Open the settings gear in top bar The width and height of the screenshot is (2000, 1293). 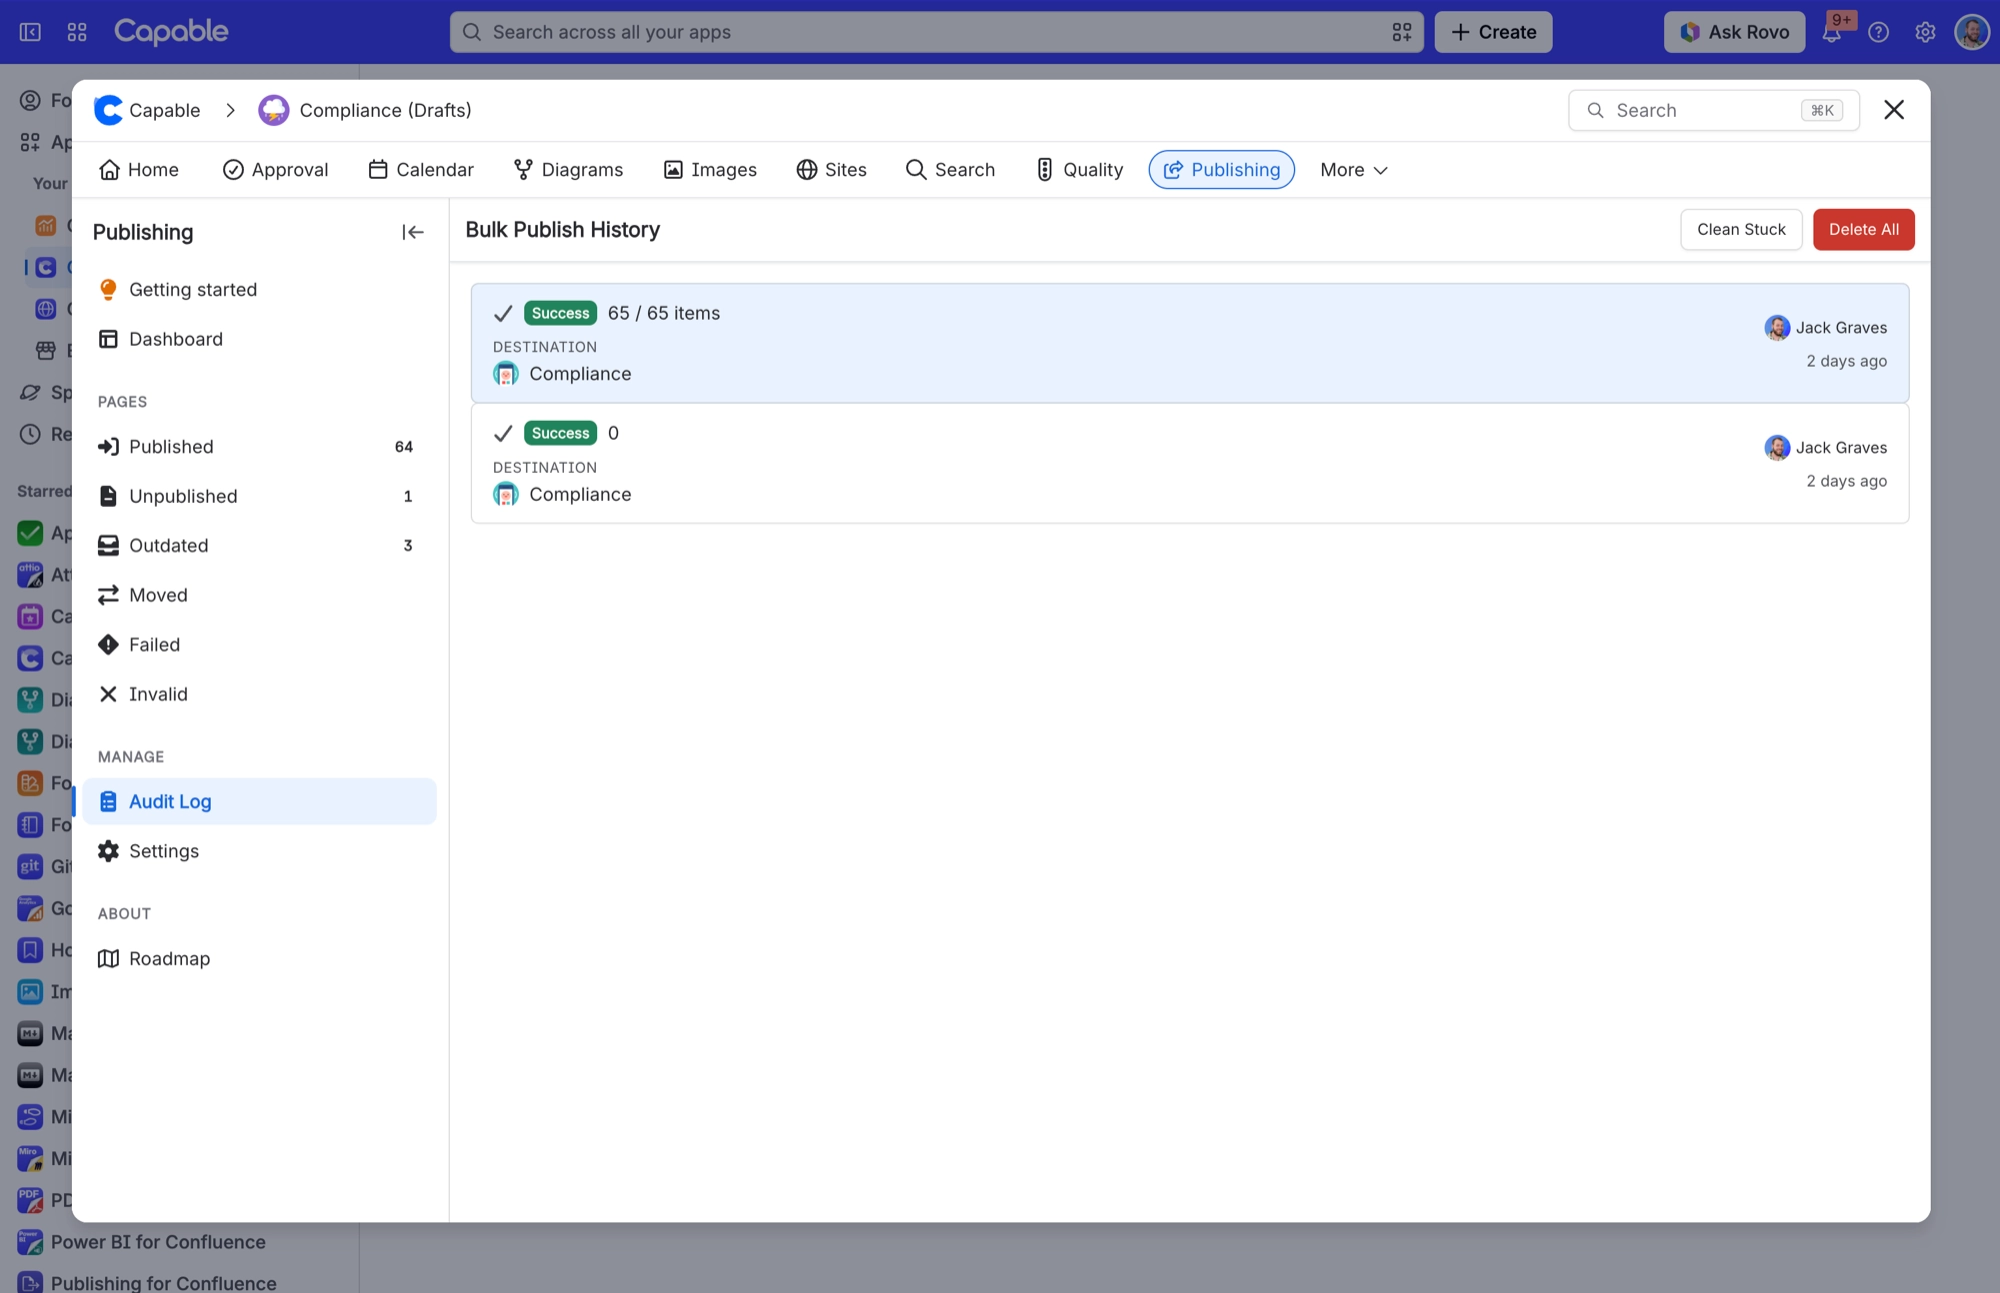click(x=1925, y=32)
